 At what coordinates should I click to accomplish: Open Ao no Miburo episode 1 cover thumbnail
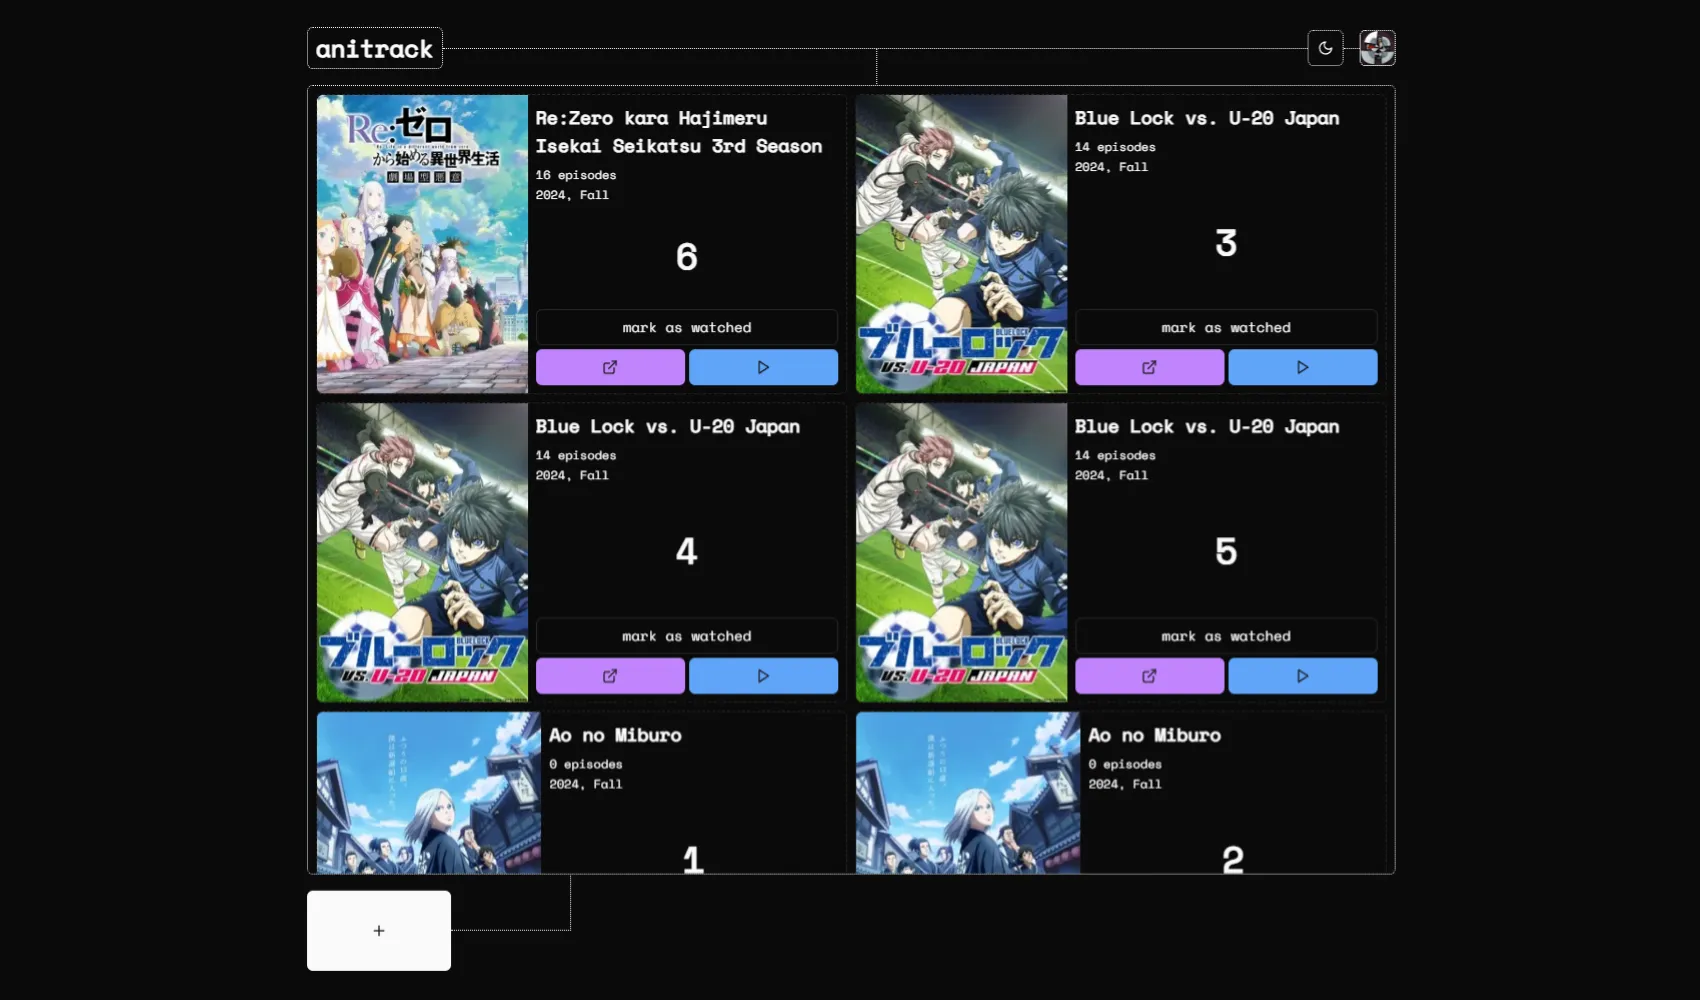point(429,793)
